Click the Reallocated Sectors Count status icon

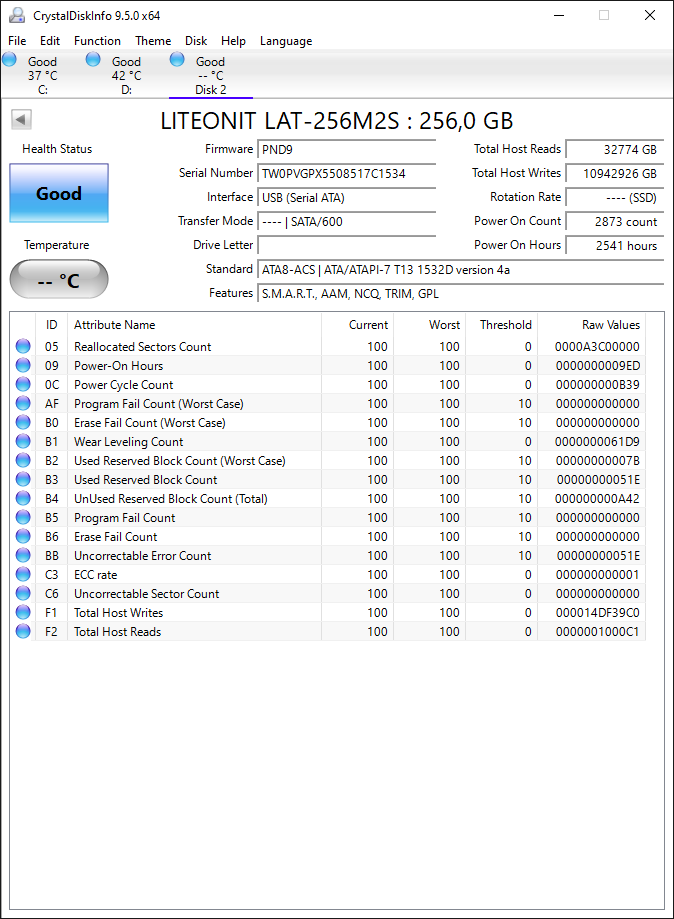pyautogui.click(x=23, y=346)
